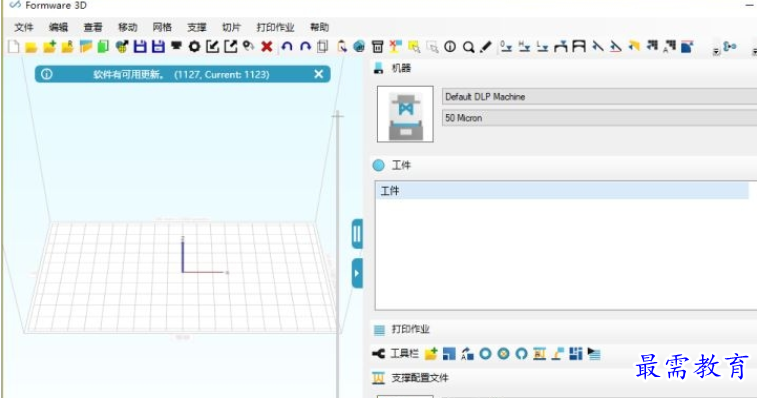The height and width of the screenshot is (398, 757).
Task: Open the 切片 menu
Action: click(231, 28)
